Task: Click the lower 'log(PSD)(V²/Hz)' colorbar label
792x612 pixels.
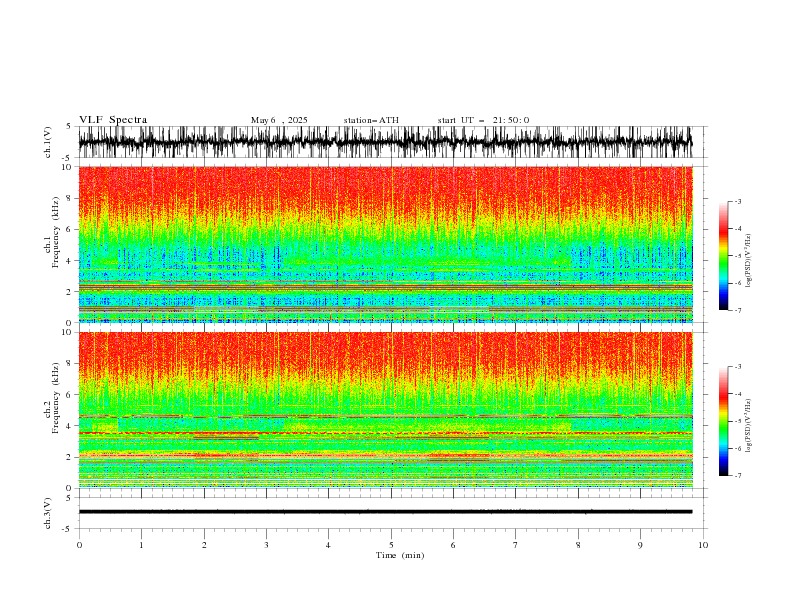Action: [x=748, y=426]
